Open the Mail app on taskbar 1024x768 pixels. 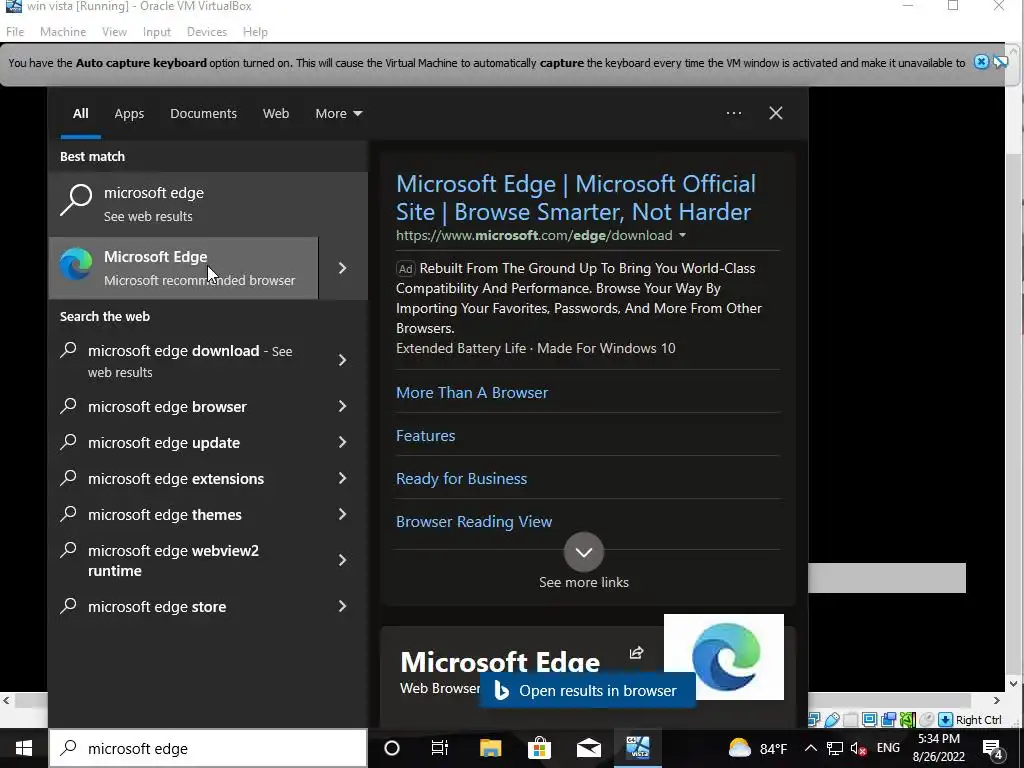tap(588, 748)
